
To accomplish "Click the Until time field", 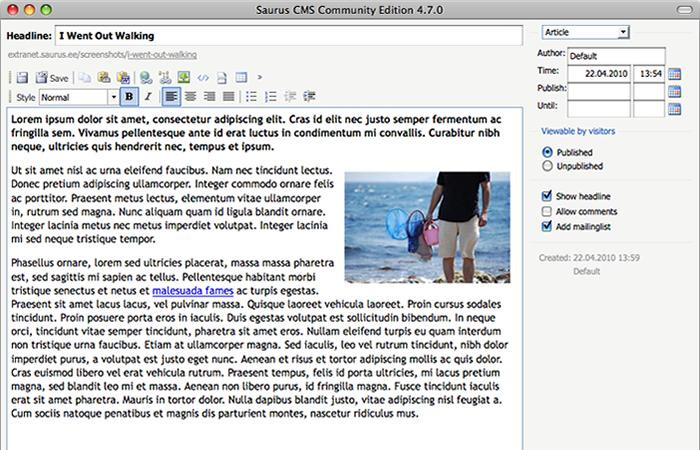I will (649, 109).
